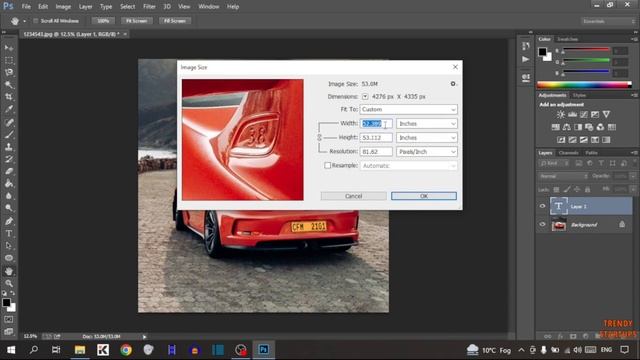The width and height of the screenshot is (640, 360).
Task: Open the Color panel flyout menu
Action: [634, 39]
